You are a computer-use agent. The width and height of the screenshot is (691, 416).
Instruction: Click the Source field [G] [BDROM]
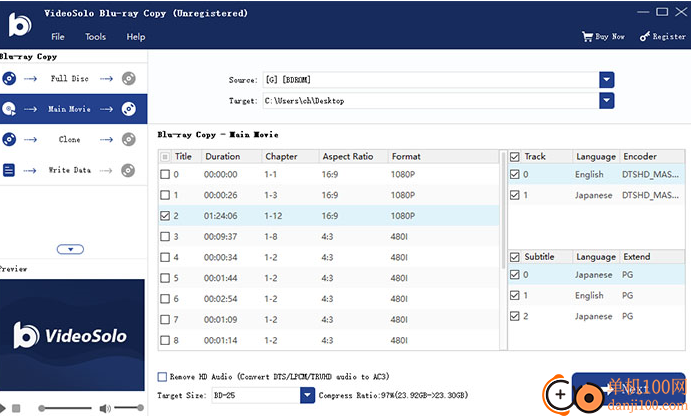431,80
